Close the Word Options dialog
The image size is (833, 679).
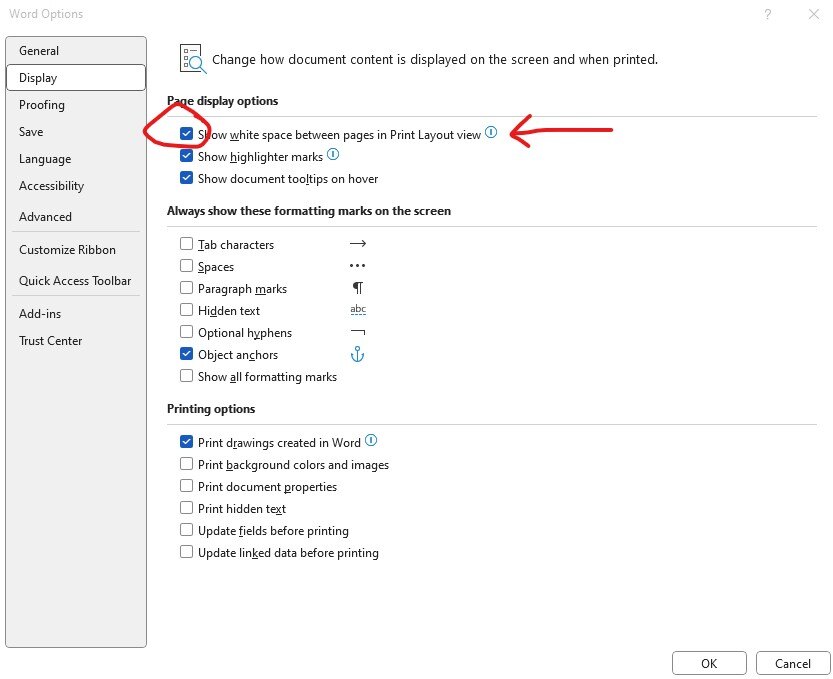(x=814, y=14)
